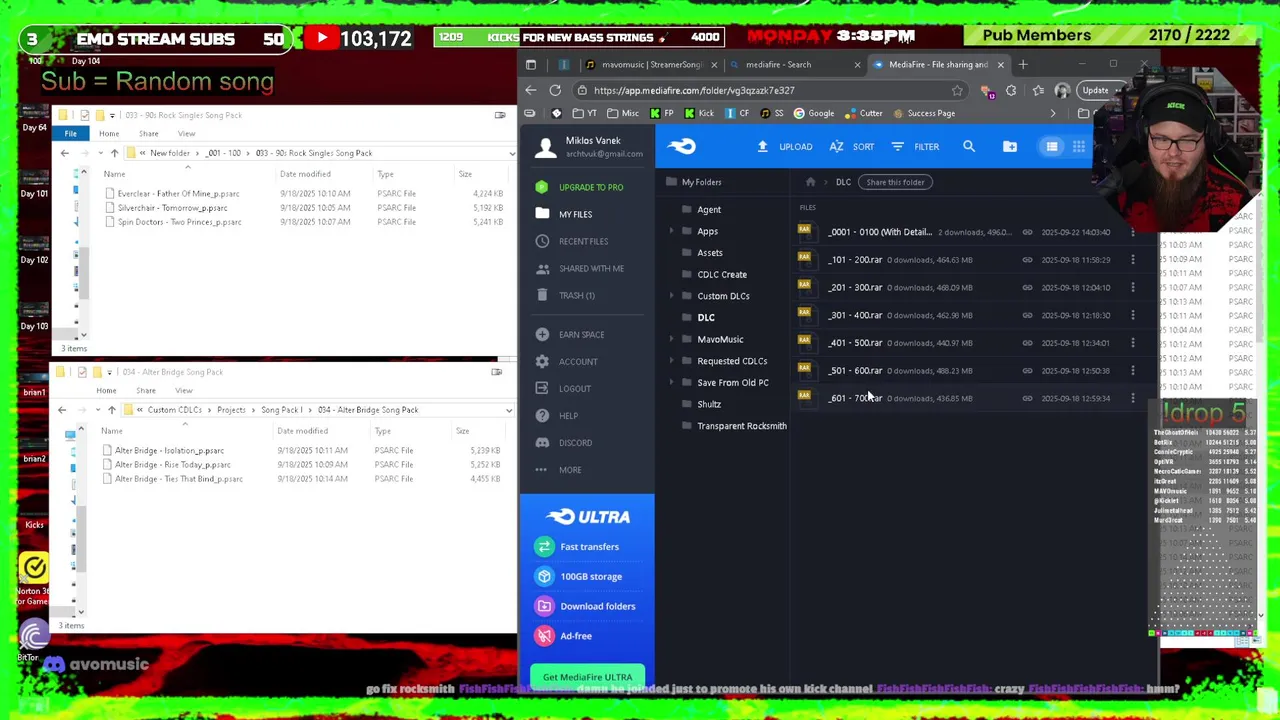Open Shared With Me in MediaFire
Screen dimensions: 1280x720
pyautogui.click(x=580, y=268)
